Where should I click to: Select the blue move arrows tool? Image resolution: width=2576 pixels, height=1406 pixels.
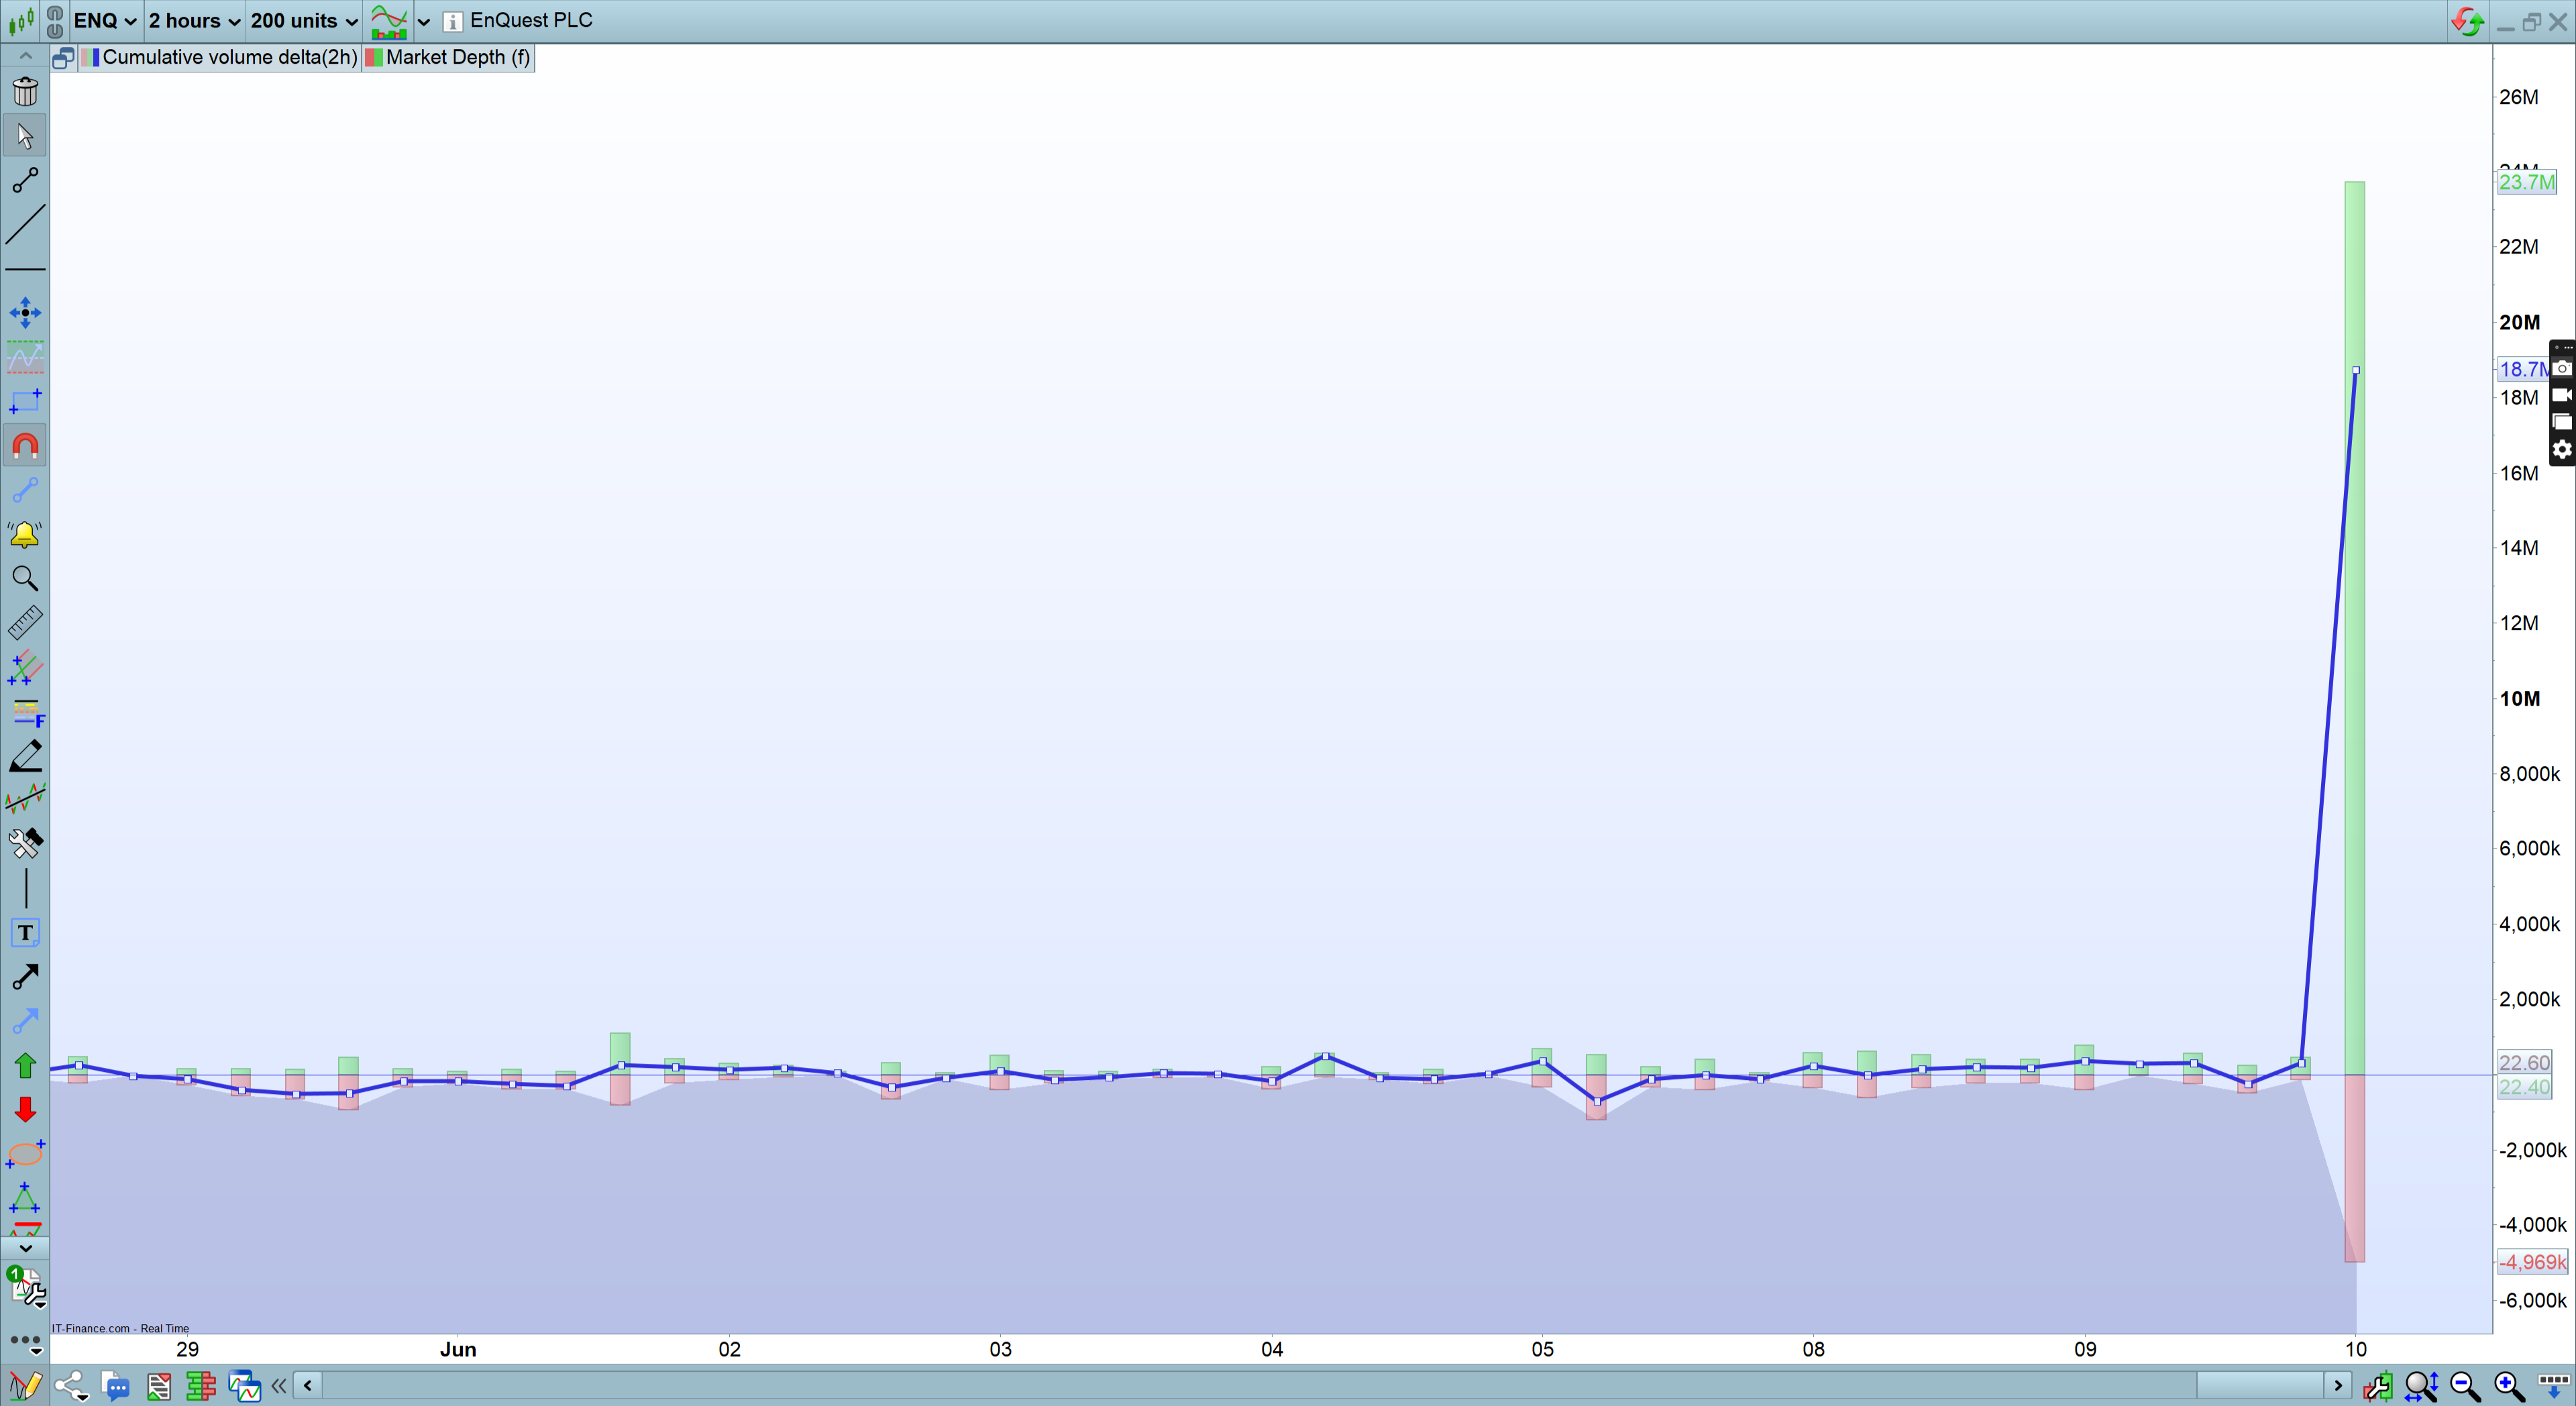point(25,313)
